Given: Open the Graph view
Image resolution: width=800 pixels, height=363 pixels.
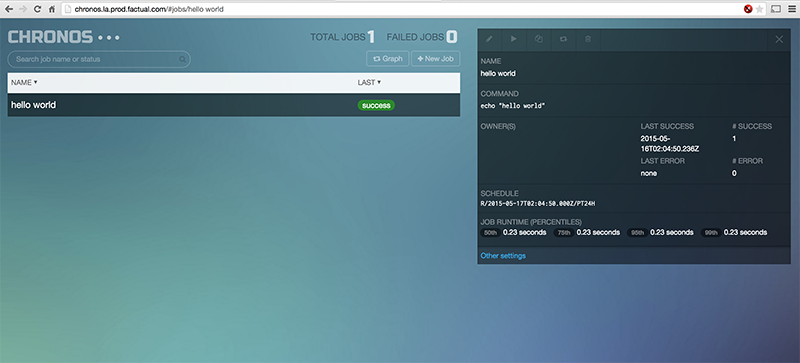Looking at the screenshot, I should [388, 59].
